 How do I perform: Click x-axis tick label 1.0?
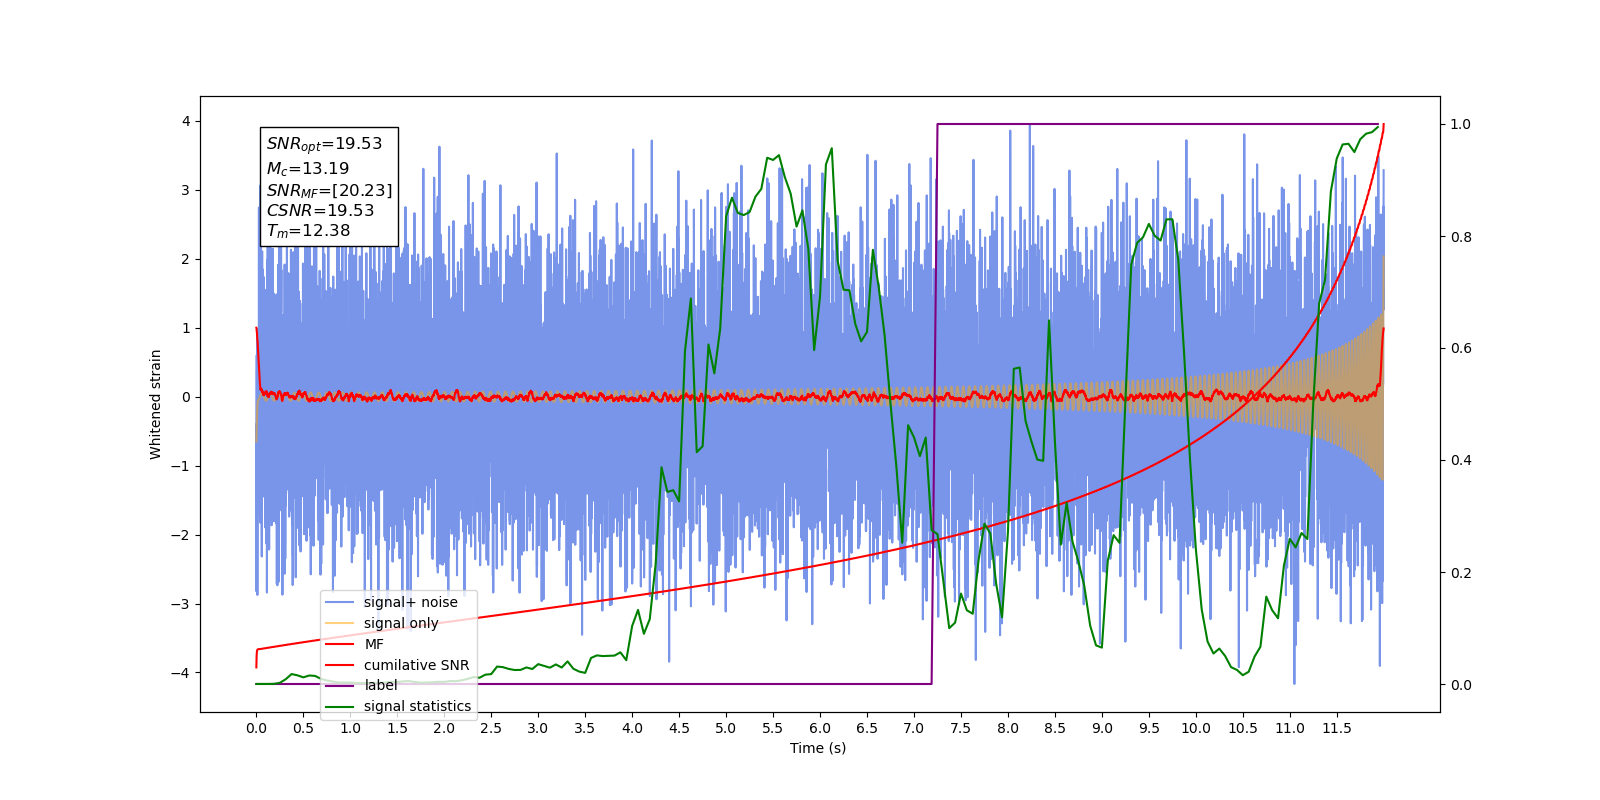[x=350, y=728]
